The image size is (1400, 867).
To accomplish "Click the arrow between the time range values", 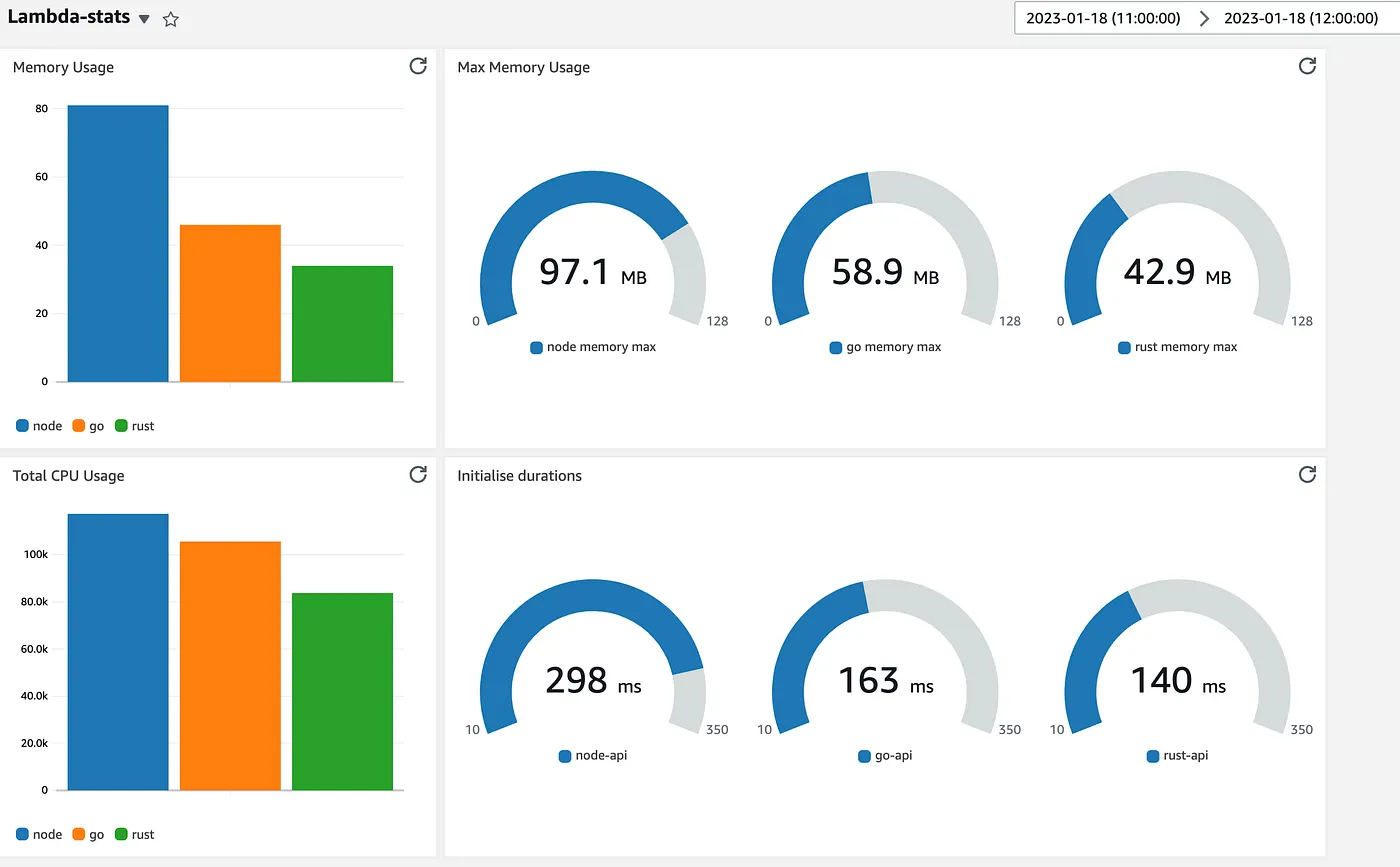I will (1203, 18).
